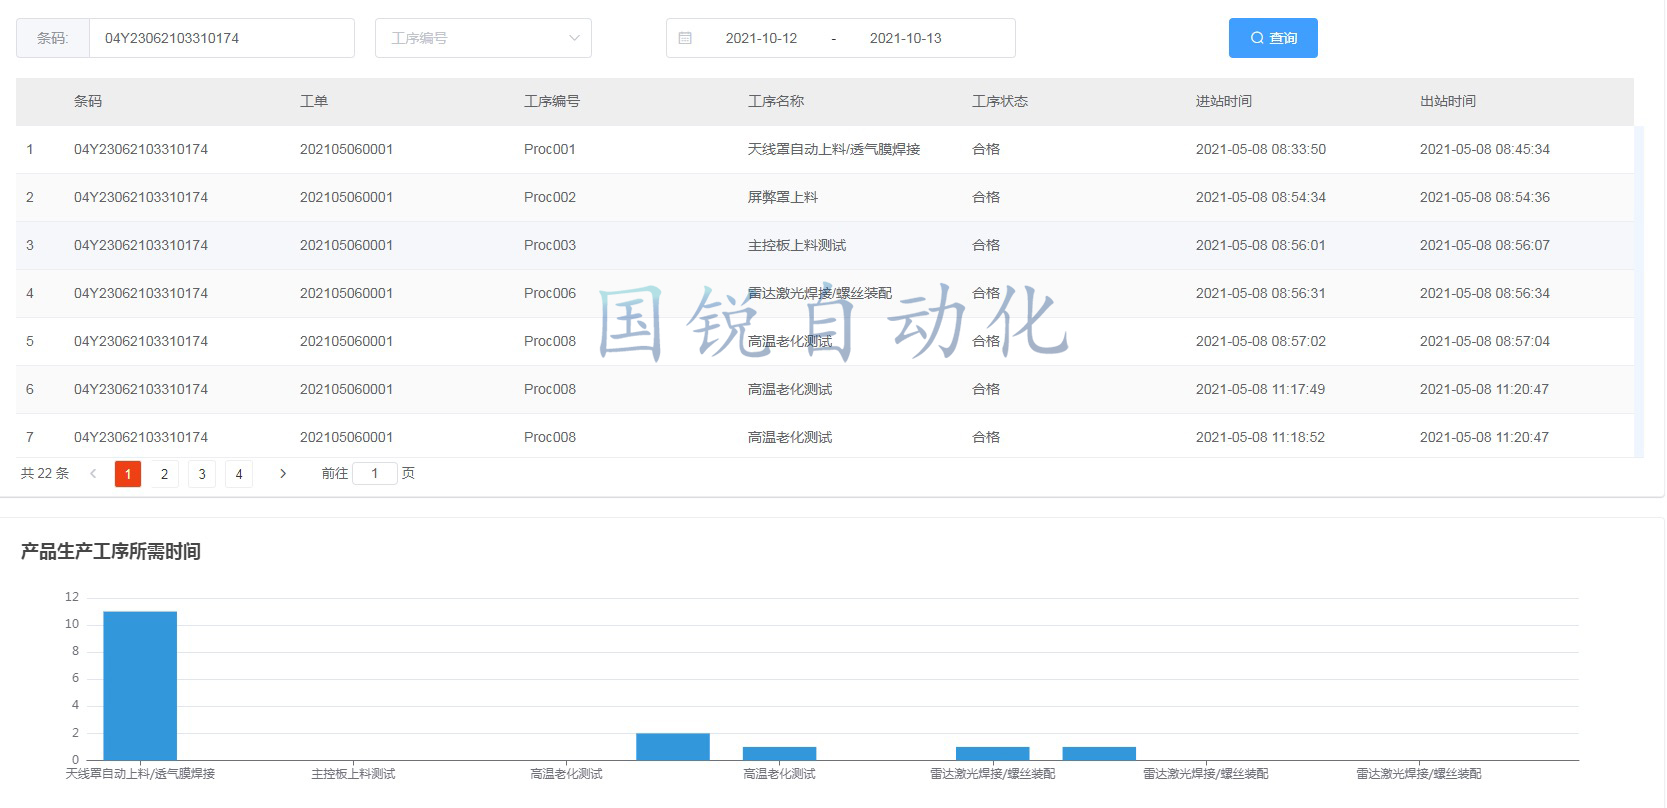1667x808 pixels.
Task: Open the 工序编号 dropdown
Action: click(483, 38)
